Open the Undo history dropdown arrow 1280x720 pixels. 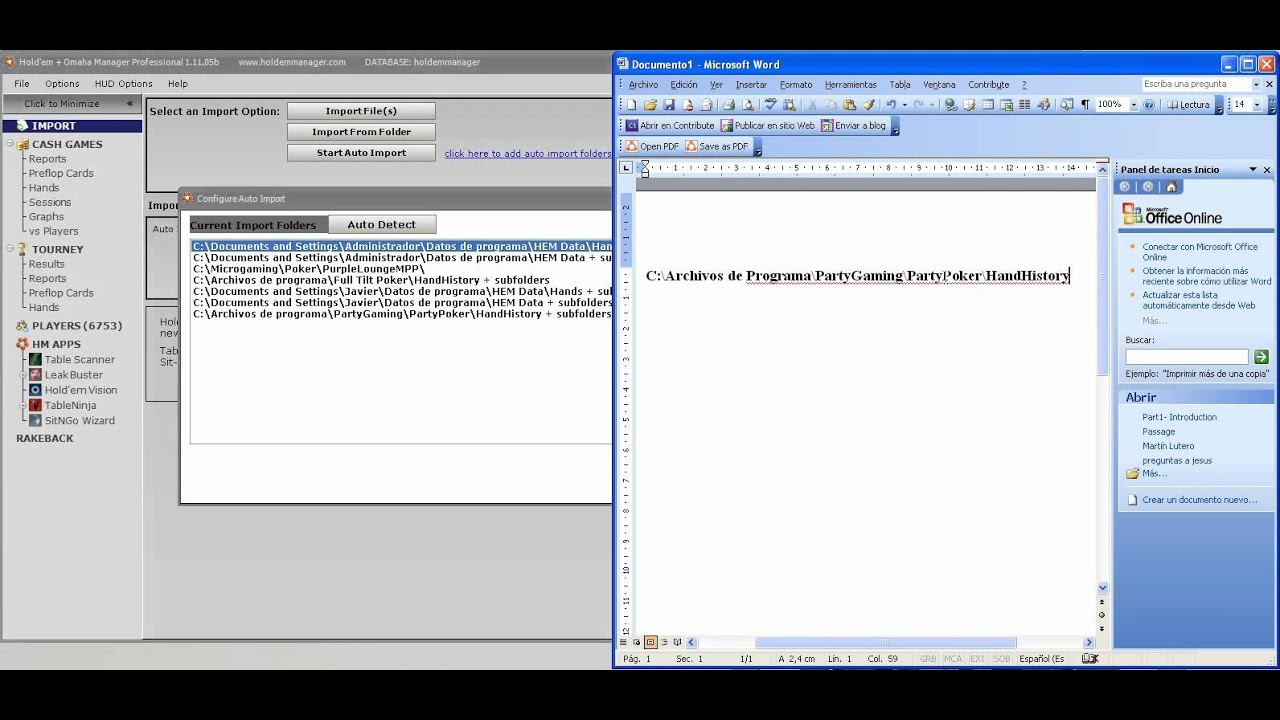pyautogui.click(x=905, y=104)
